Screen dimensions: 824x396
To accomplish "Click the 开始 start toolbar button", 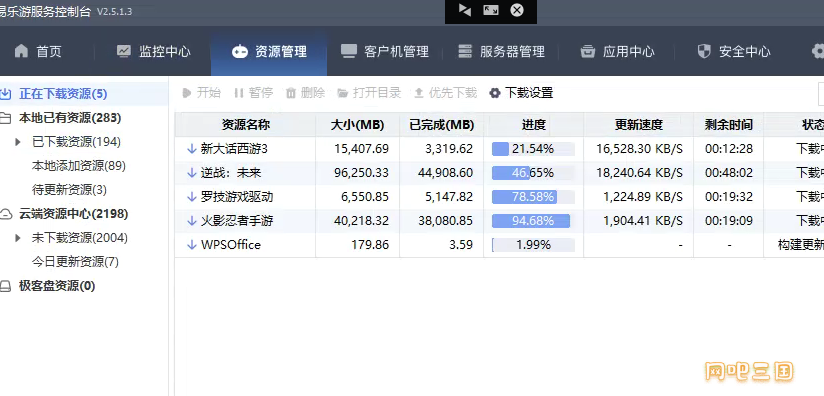I will (x=201, y=93).
